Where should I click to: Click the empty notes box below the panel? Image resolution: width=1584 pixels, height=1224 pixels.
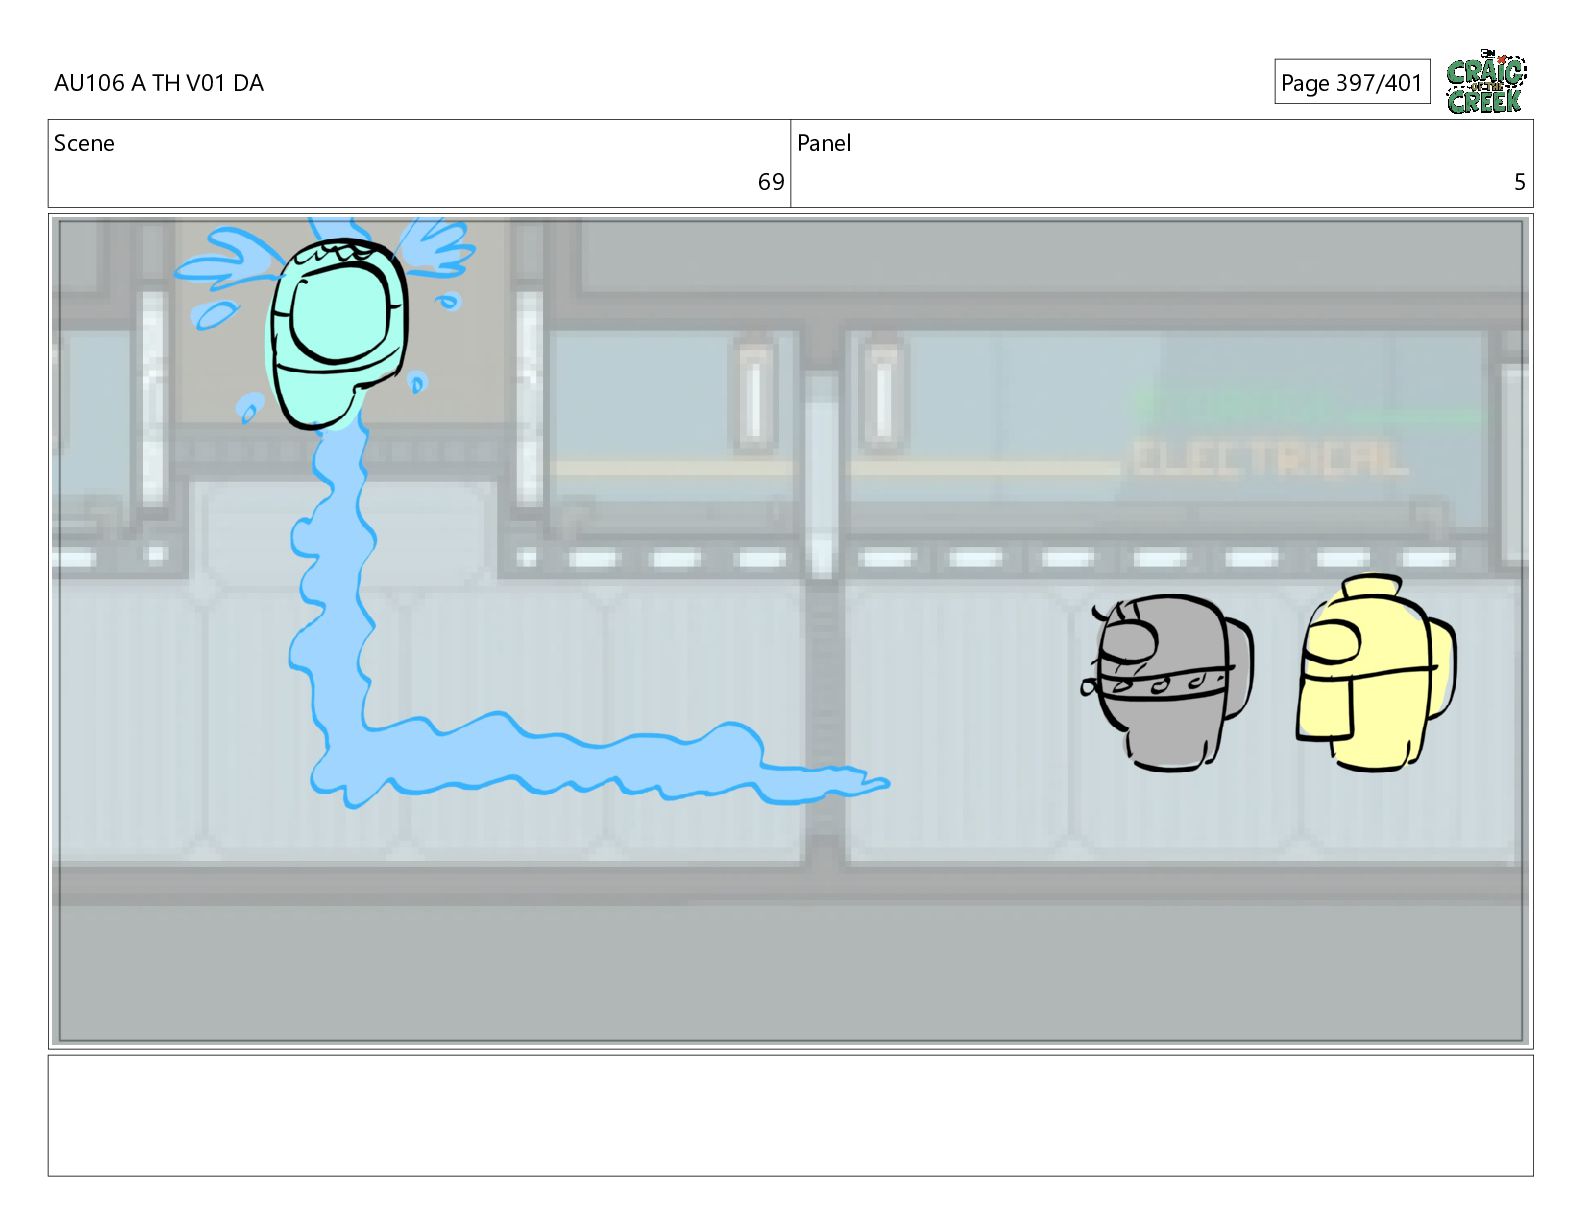tap(790, 1115)
